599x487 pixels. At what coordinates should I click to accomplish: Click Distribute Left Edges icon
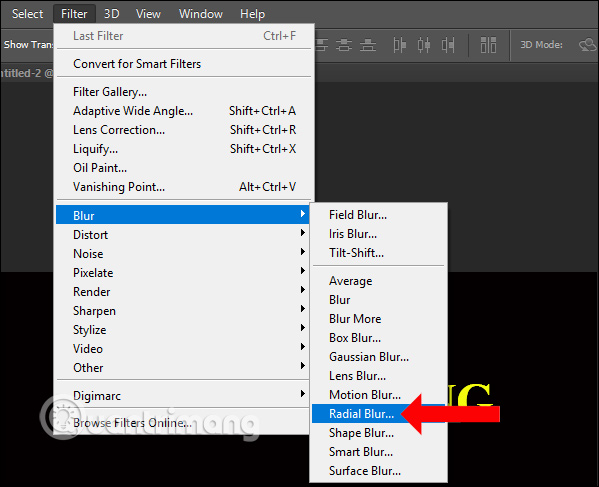[x=400, y=45]
